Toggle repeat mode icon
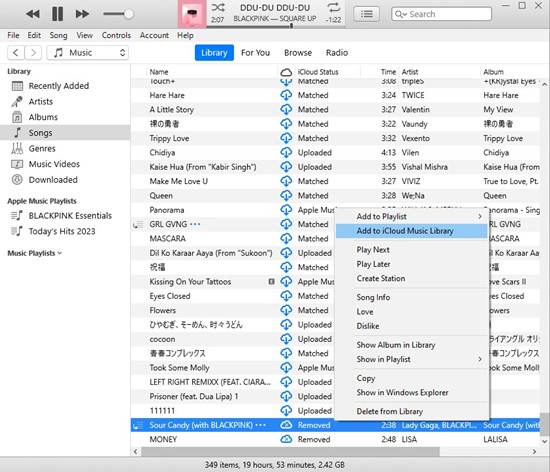This screenshot has height=472, width=550. coord(333,7)
